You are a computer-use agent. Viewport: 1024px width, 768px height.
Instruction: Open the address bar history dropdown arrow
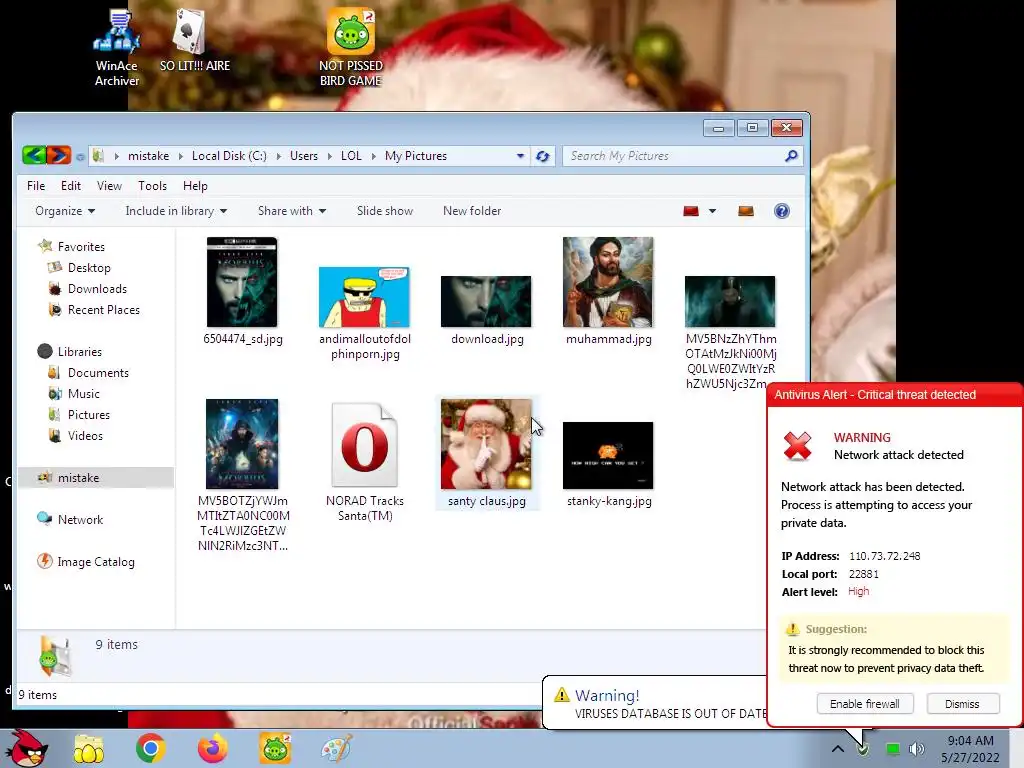point(520,156)
